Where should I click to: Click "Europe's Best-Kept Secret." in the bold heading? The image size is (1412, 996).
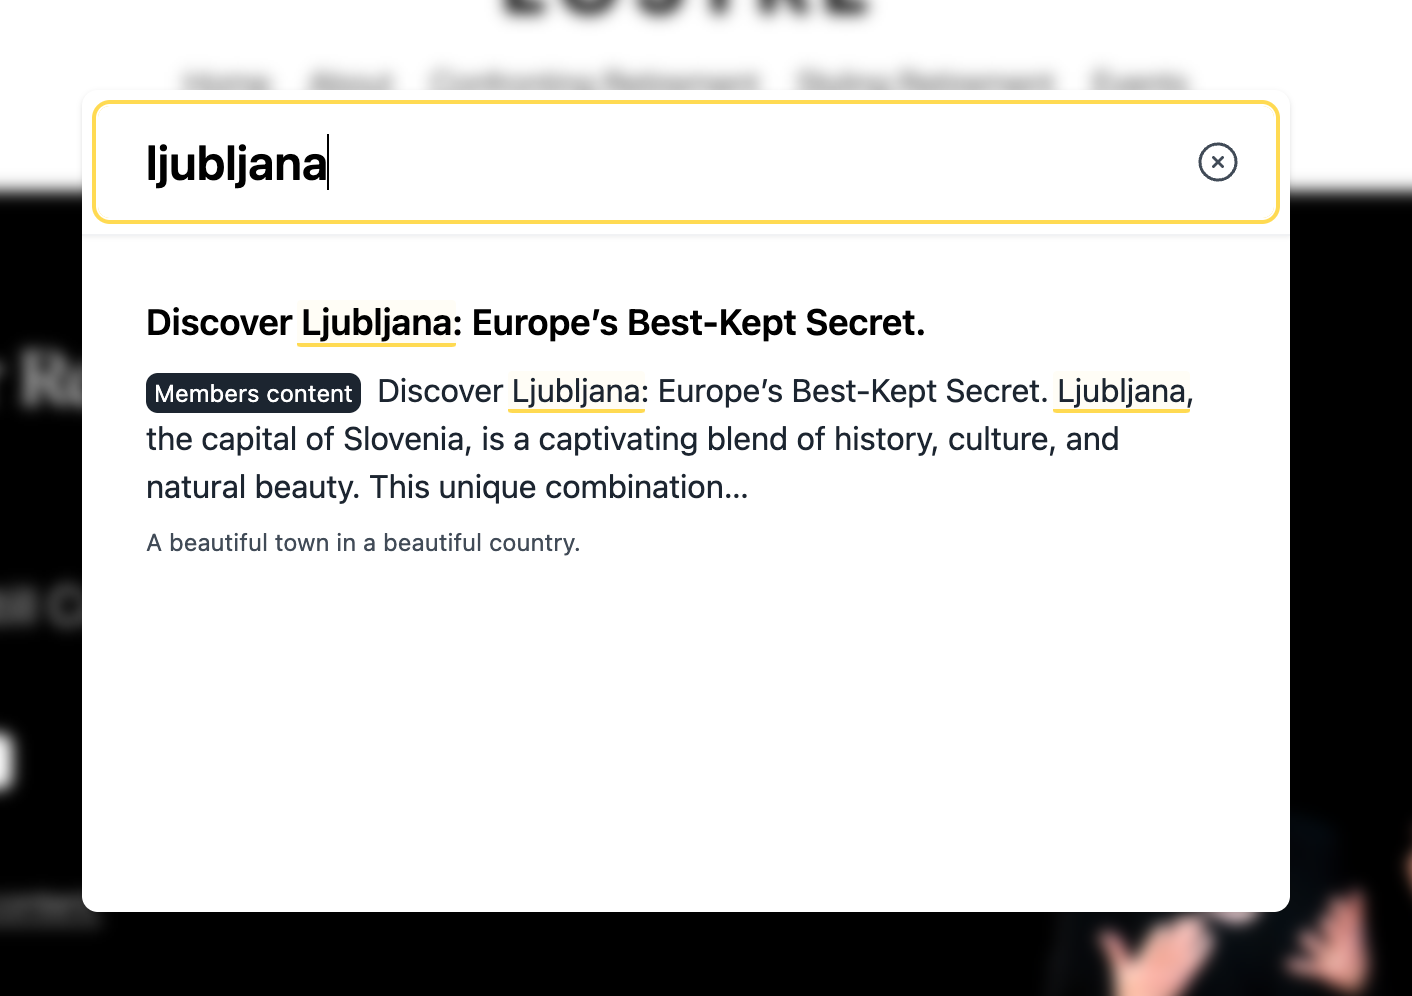coord(698,323)
